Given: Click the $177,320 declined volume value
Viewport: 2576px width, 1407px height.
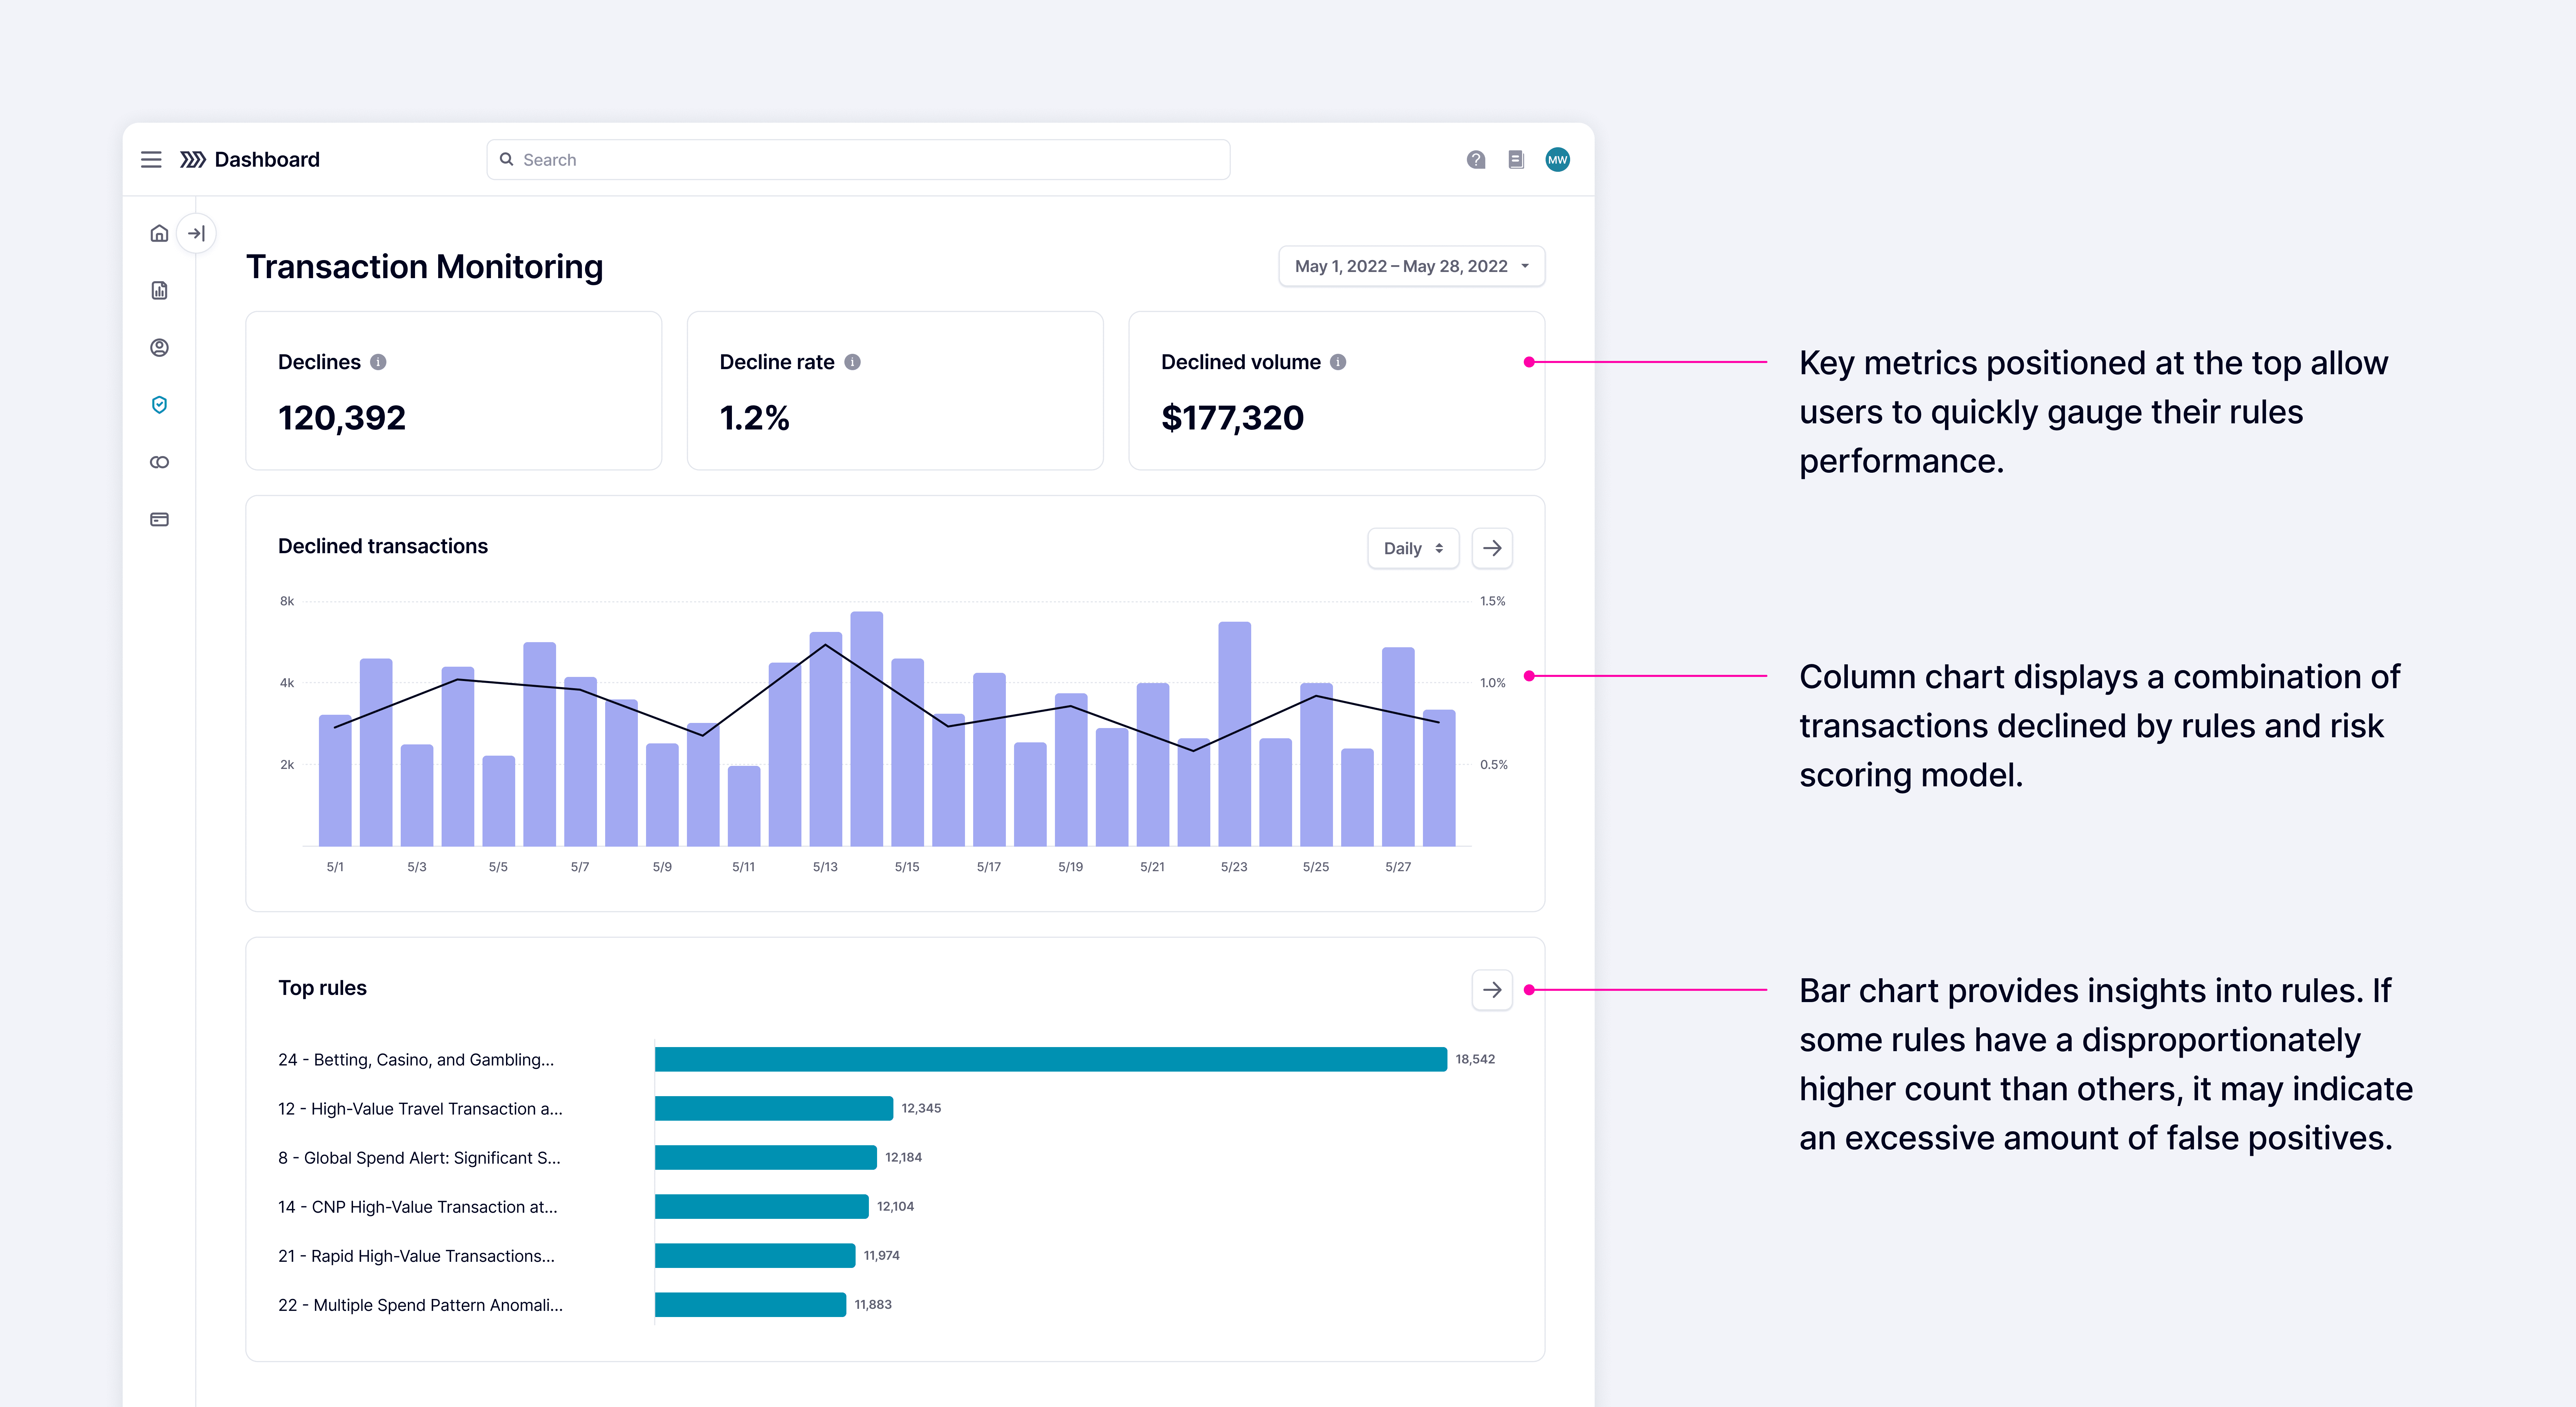Looking at the screenshot, I should tap(1232, 418).
